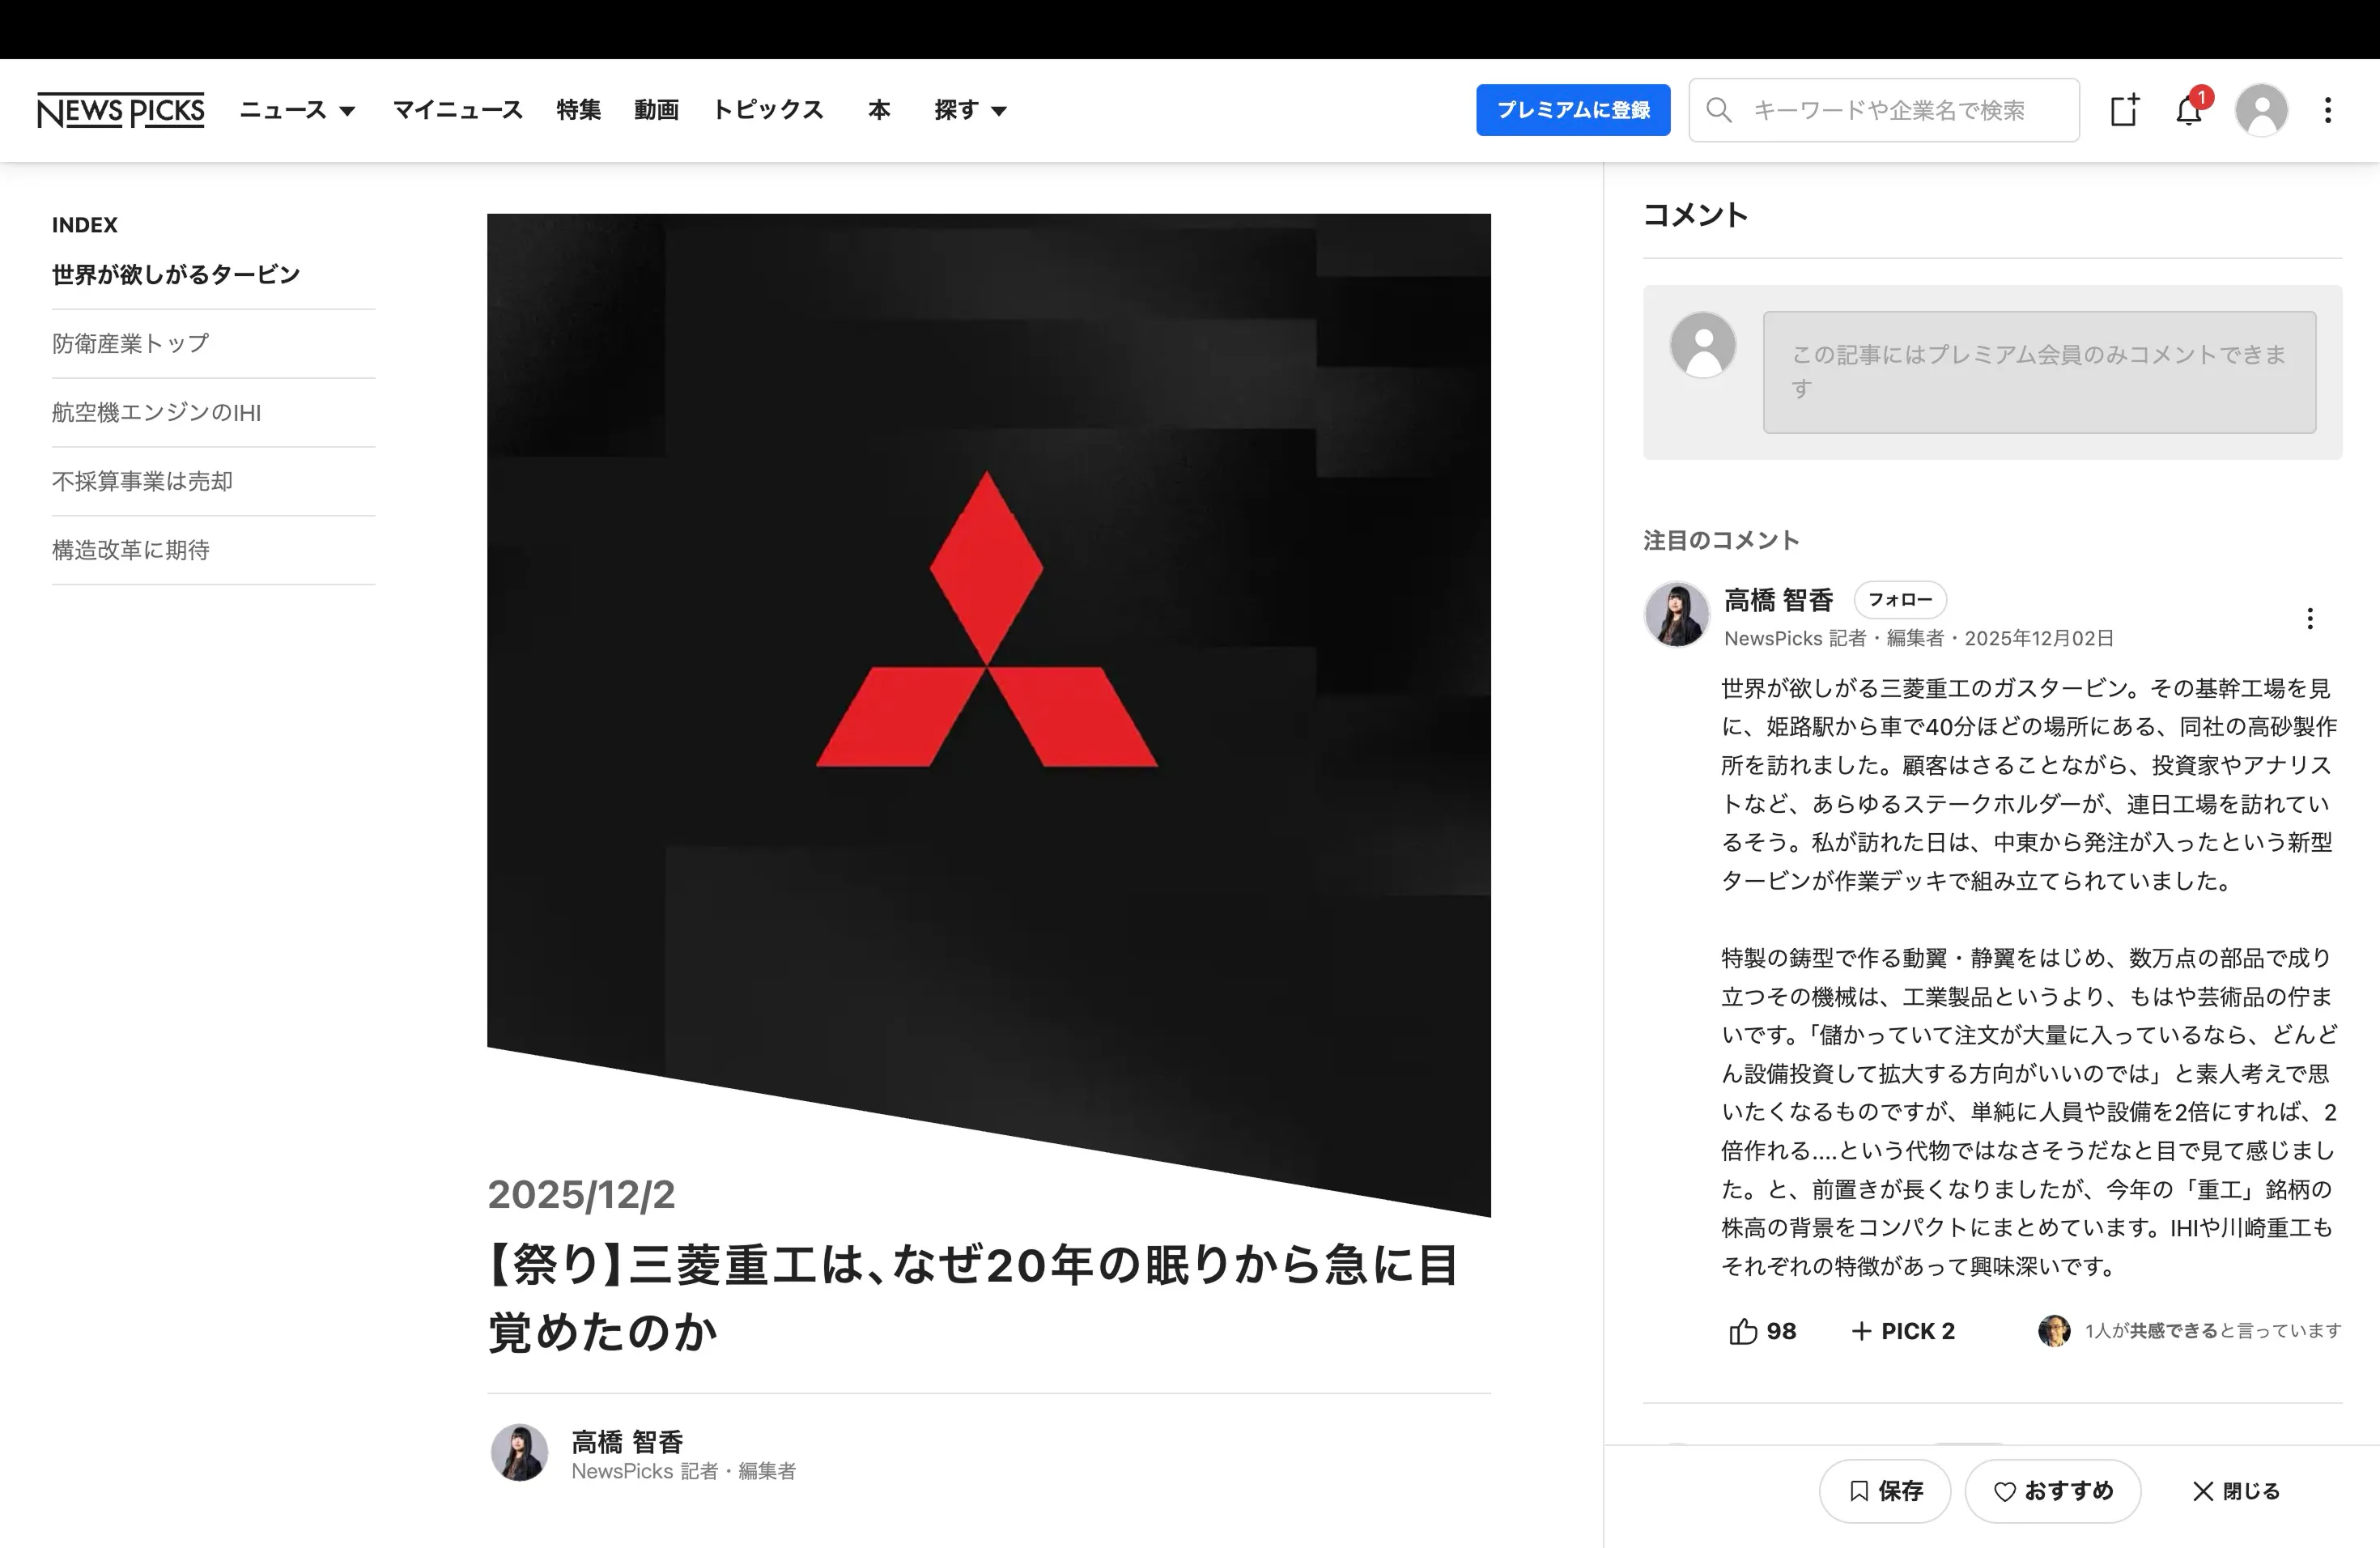Click the PICK 2 button
Screen dimensions: 2380x1548
(1903, 1331)
